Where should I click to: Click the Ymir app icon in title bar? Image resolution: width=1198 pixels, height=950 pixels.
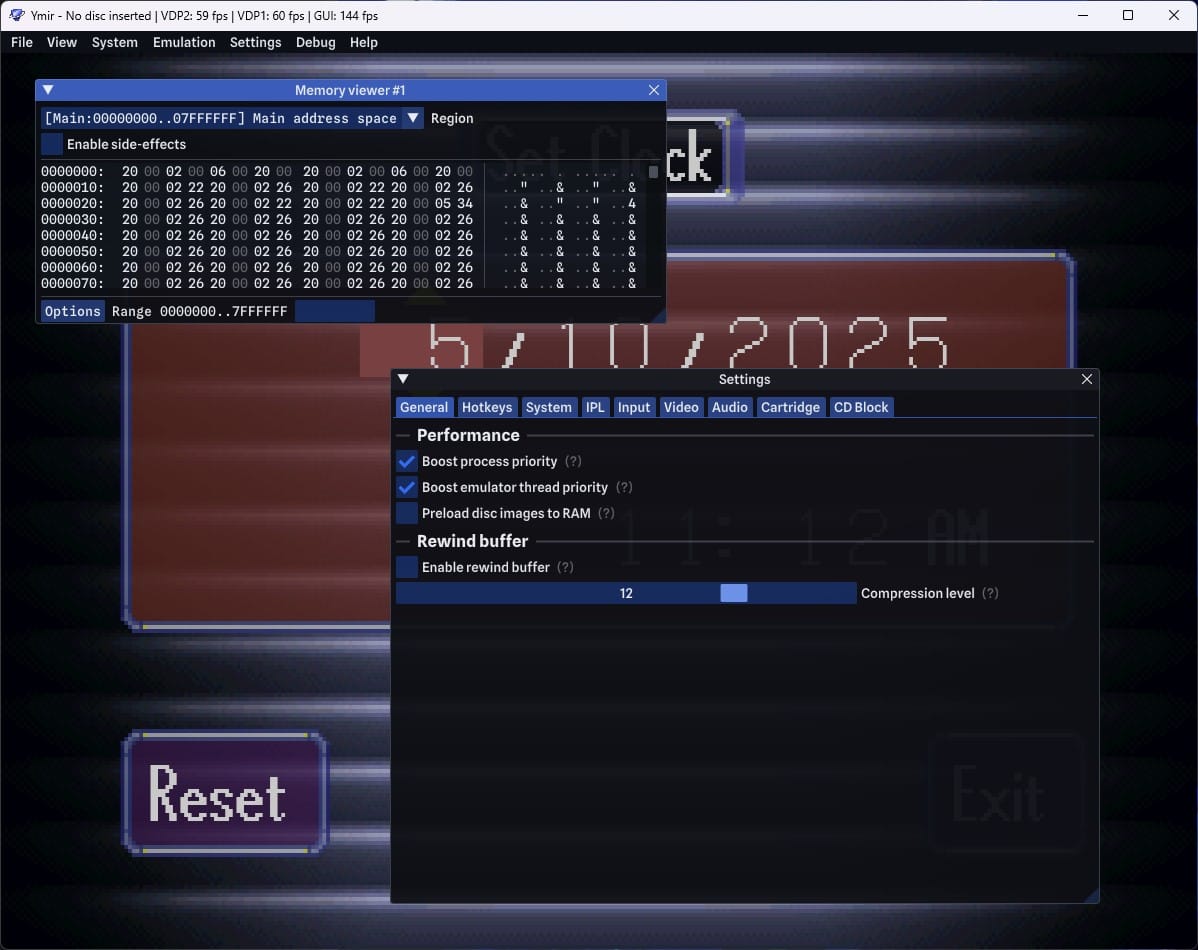point(16,15)
